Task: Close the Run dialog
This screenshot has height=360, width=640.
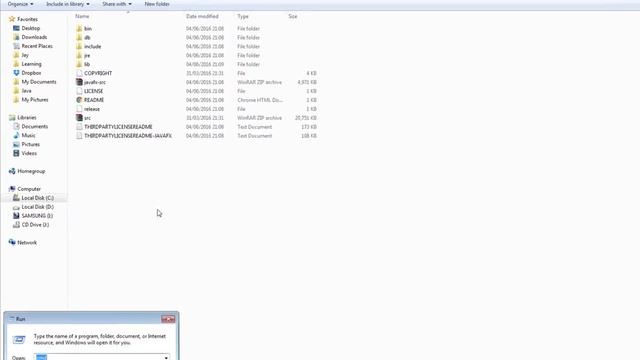Action: (168, 319)
